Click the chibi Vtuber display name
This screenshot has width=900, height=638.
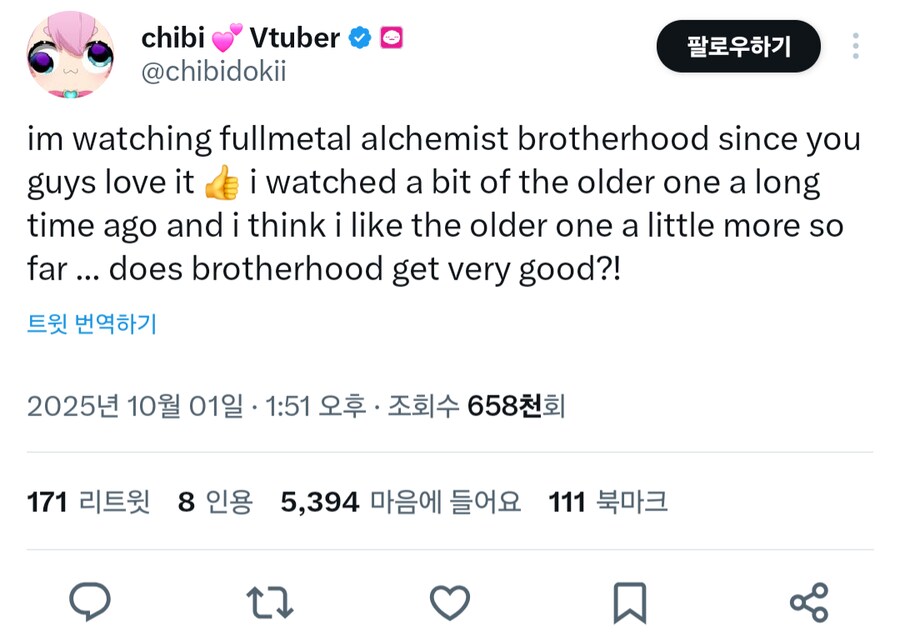click(x=240, y=38)
